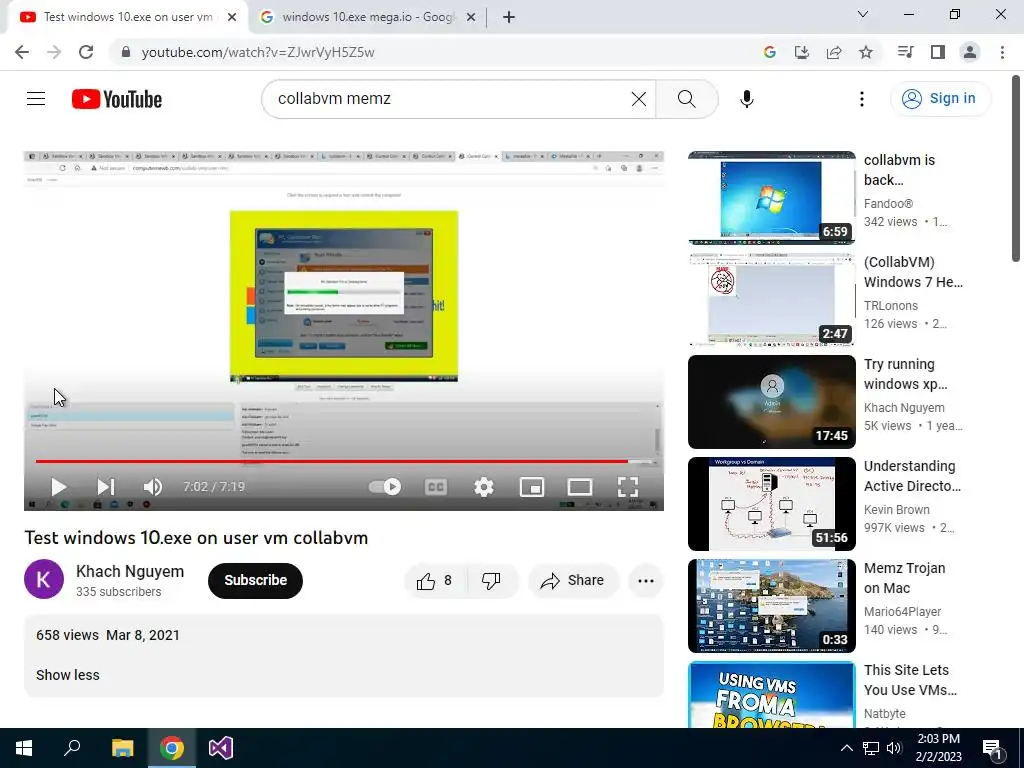
Task: Open taskbar volume control
Action: click(x=894, y=748)
